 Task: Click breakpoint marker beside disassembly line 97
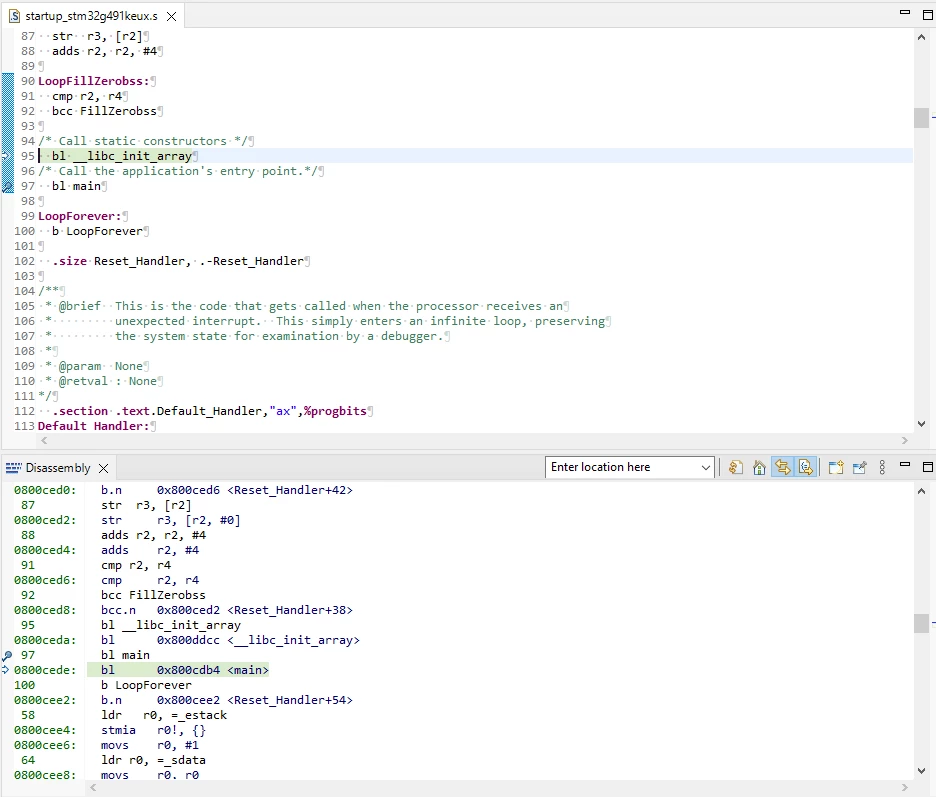[x=7, y=656]
